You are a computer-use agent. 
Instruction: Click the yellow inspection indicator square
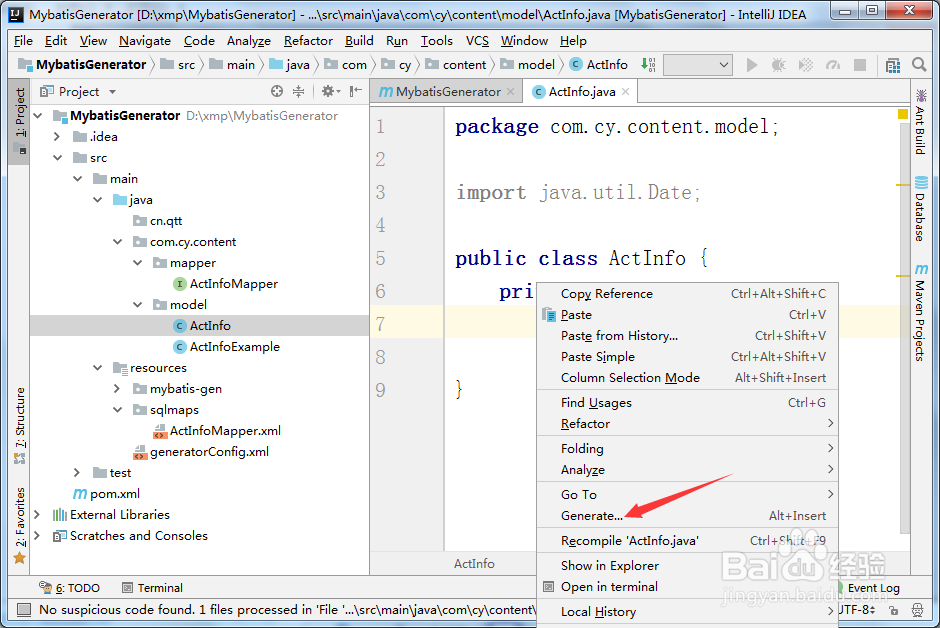click(903, 114)
